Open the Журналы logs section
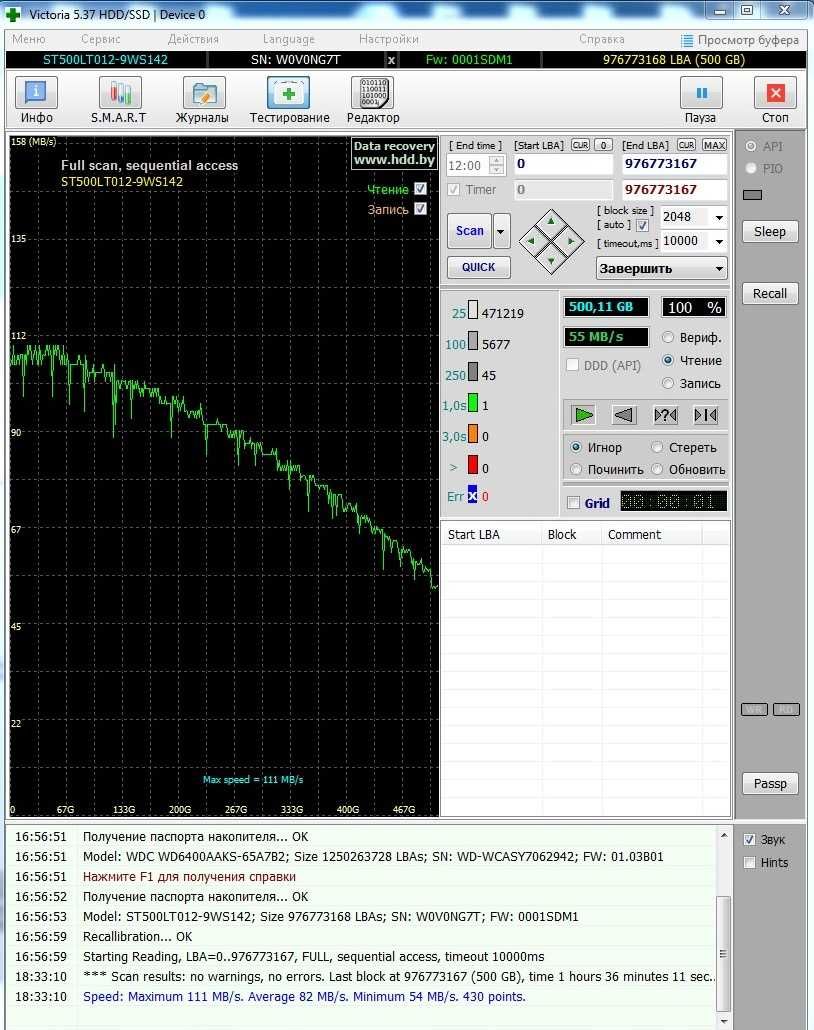This screenshot has width=814, height=1030. tap(204, 93)
